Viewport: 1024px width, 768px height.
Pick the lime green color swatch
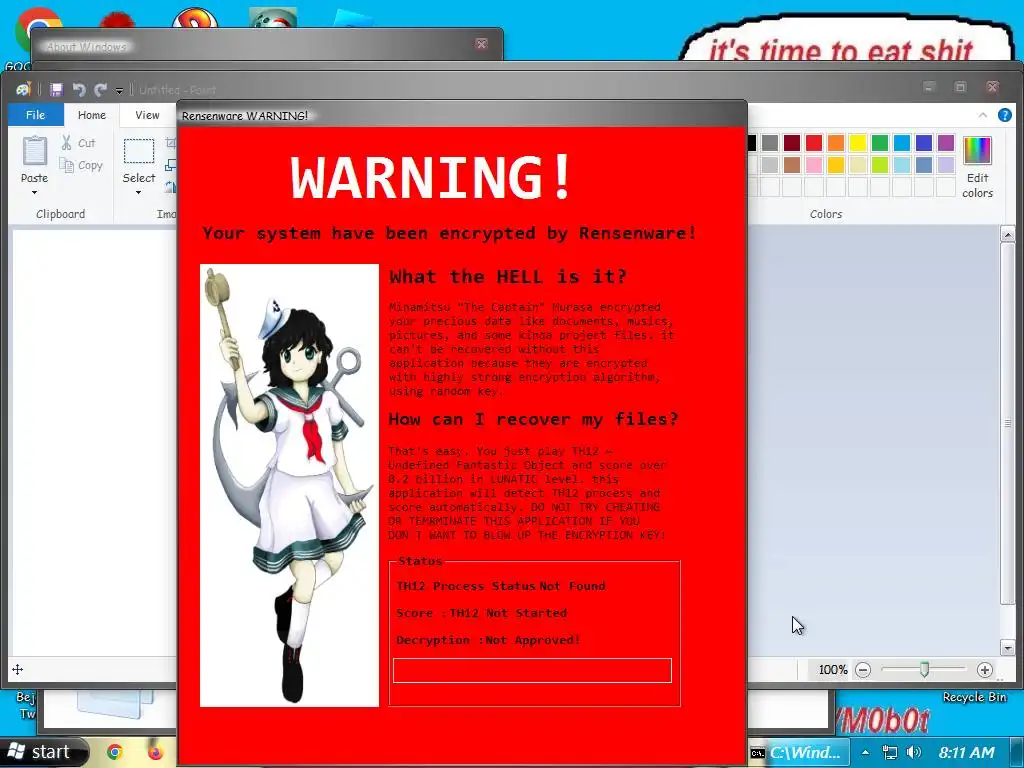[880, 165]
